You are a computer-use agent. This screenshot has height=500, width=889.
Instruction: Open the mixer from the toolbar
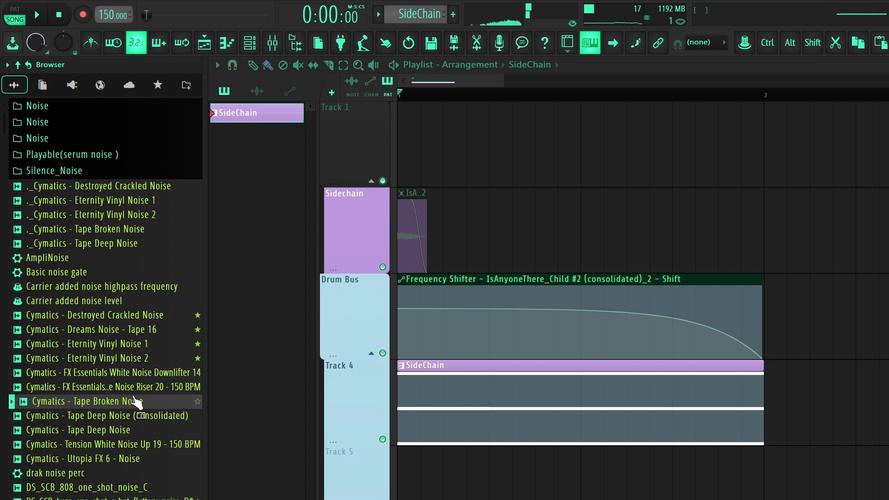[x=273, y=43]
